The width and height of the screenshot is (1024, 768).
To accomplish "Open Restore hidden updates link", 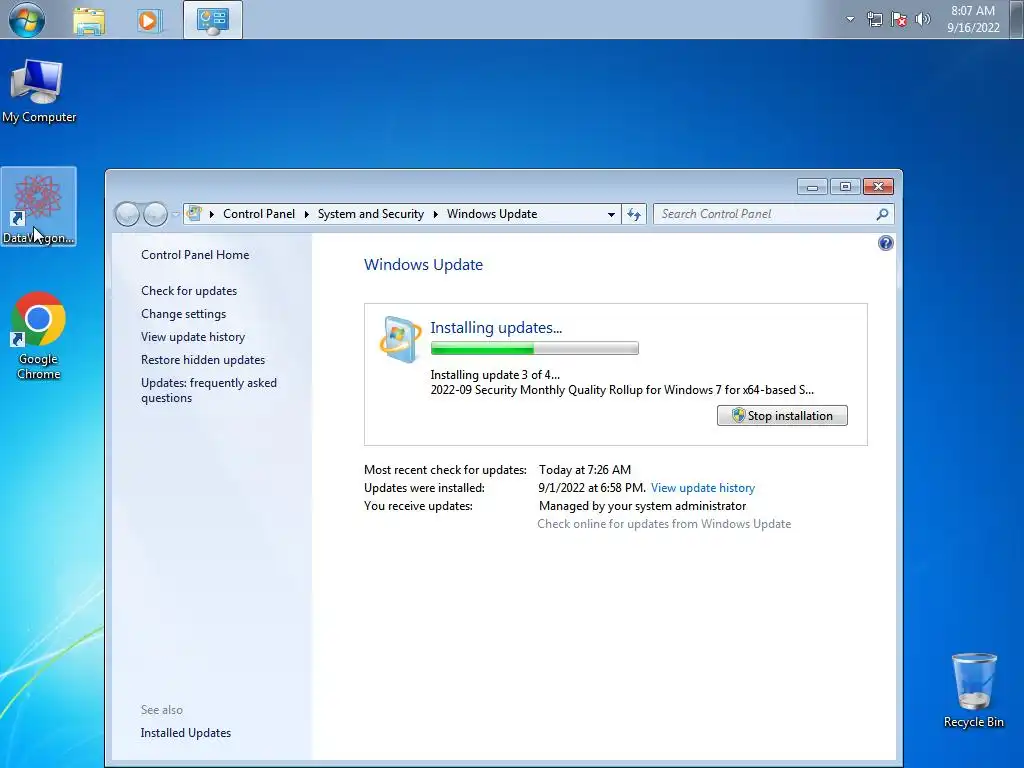I will pos(202,360).
